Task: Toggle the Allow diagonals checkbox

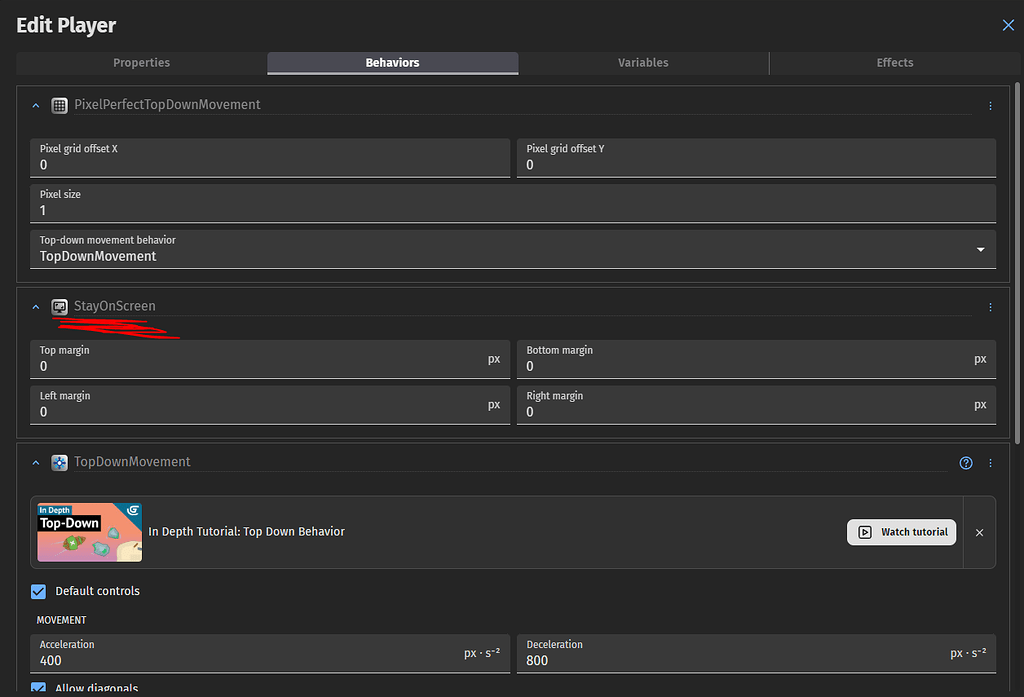Action: point(38,689)
